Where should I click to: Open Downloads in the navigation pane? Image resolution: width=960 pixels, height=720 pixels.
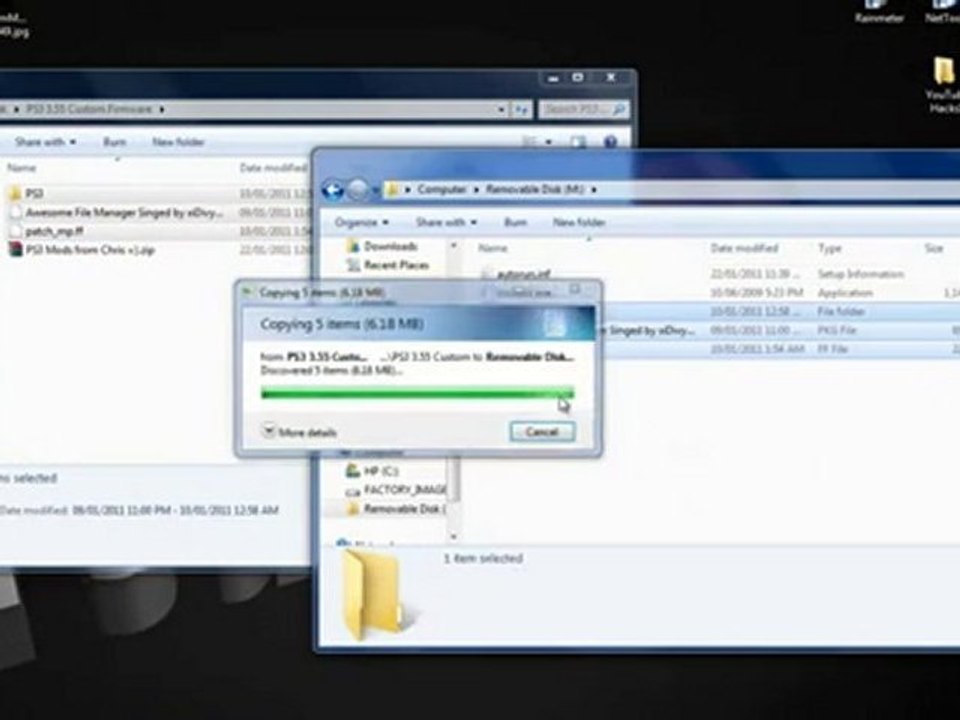pyautogui.click(x=391, y=246)
